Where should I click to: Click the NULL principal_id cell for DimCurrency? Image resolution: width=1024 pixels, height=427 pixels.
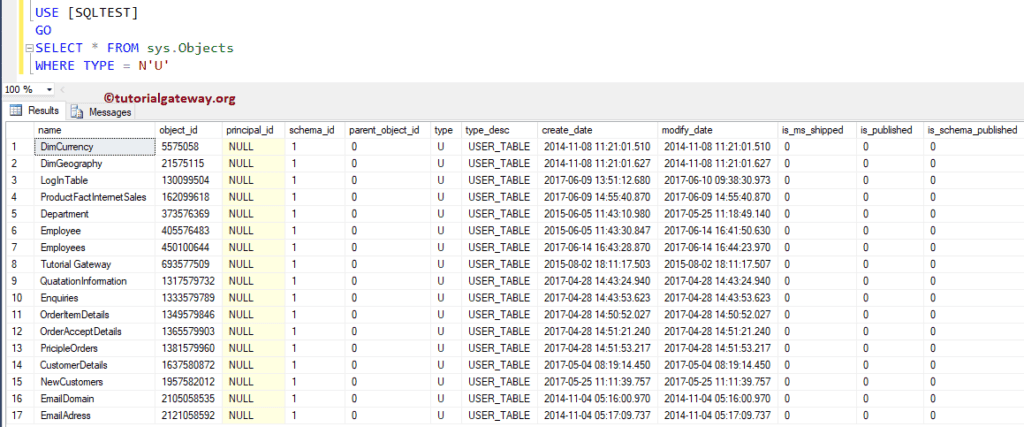click(x=253, y=147)
